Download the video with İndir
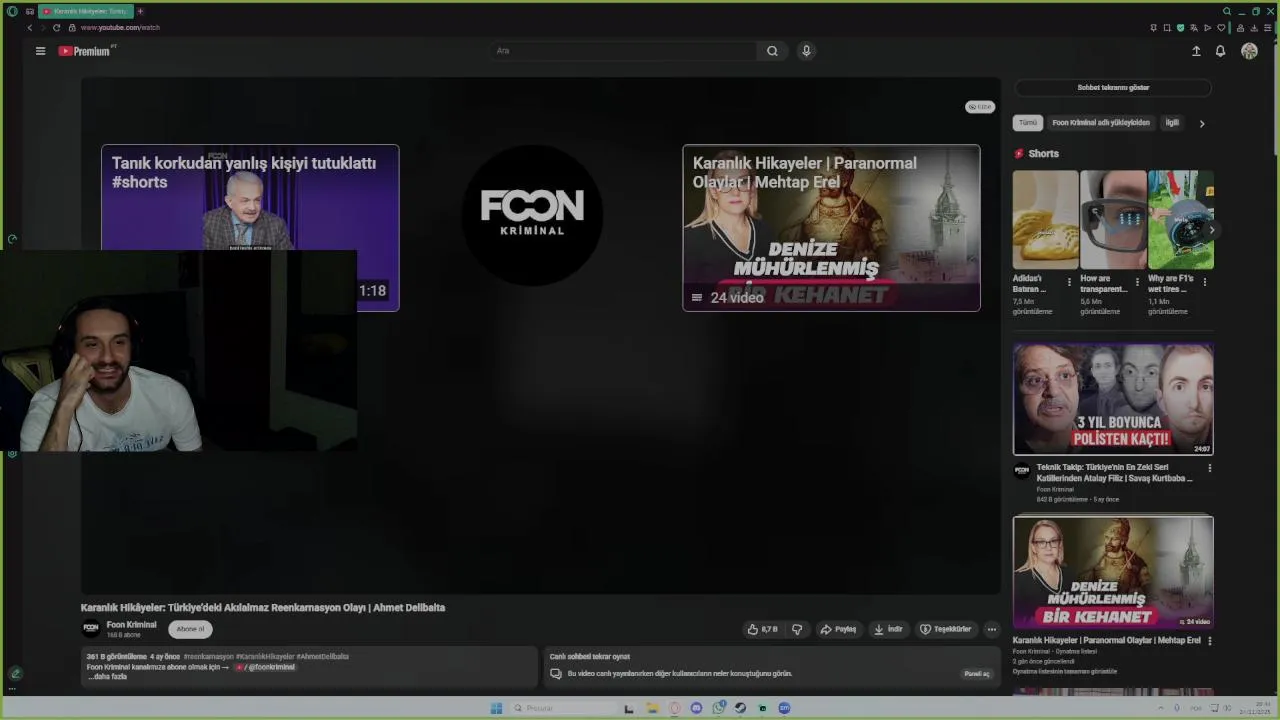 point(888,629)
